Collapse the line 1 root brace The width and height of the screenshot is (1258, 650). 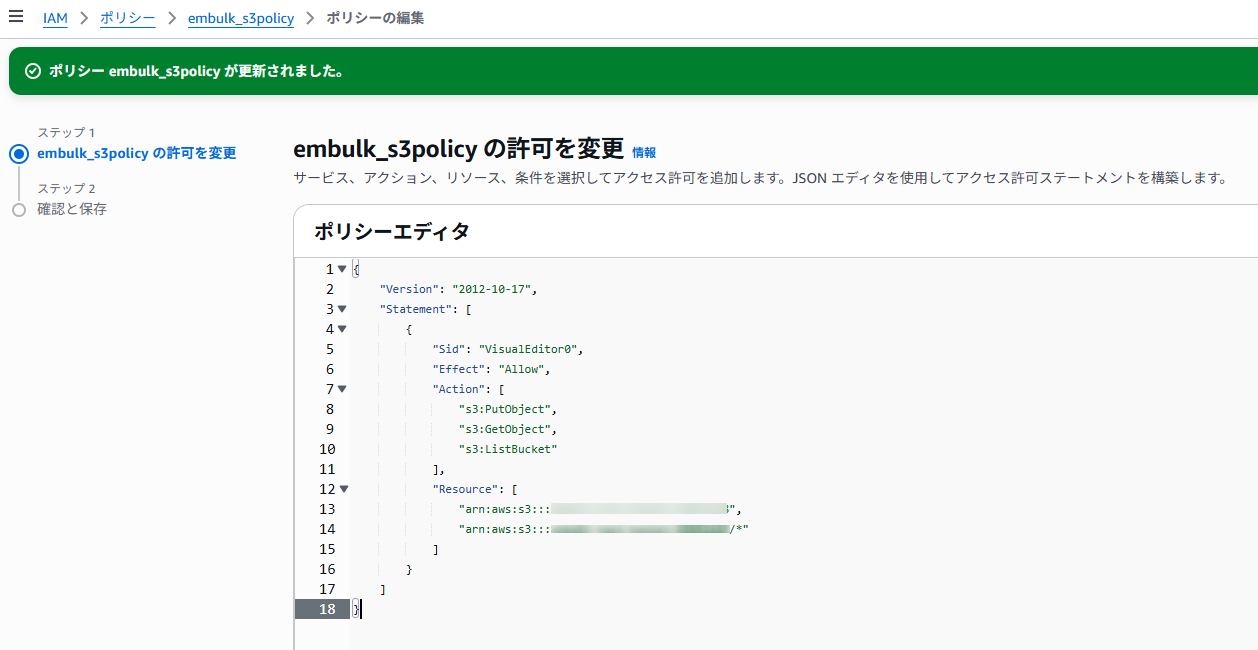coord(342,269)
